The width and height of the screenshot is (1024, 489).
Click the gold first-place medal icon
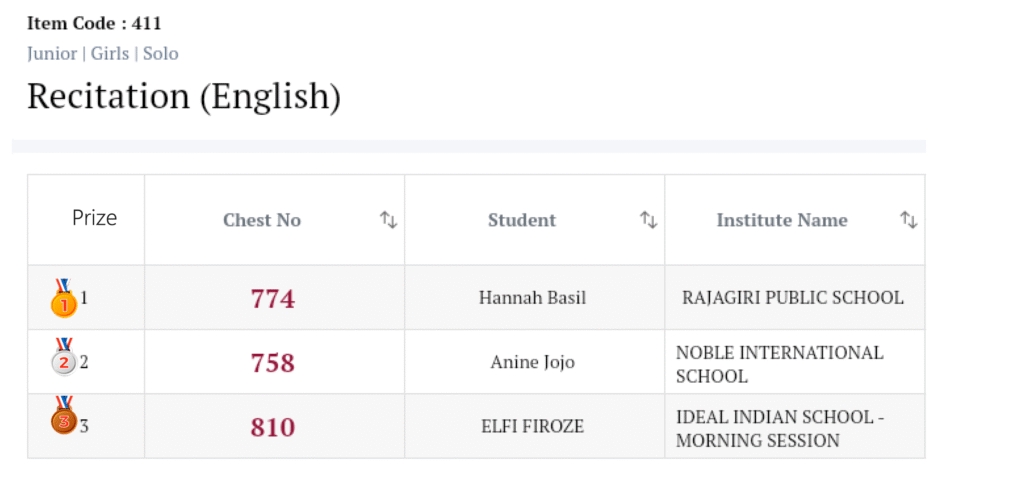[64, 298]
